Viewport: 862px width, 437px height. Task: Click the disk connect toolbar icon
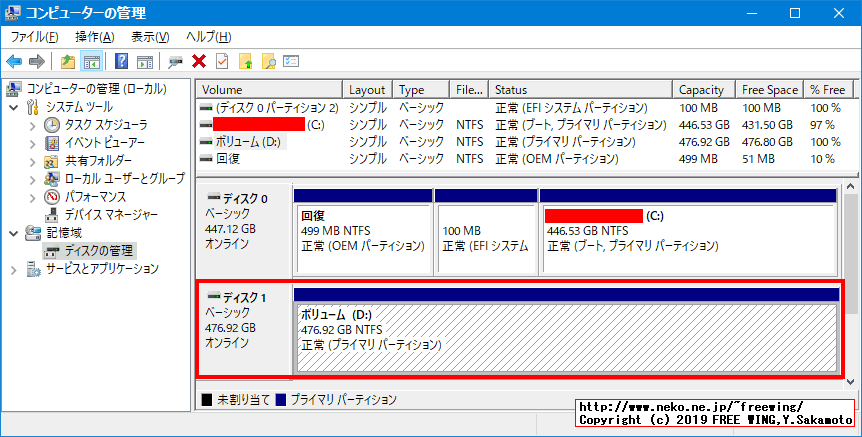[x=175, y=61]
